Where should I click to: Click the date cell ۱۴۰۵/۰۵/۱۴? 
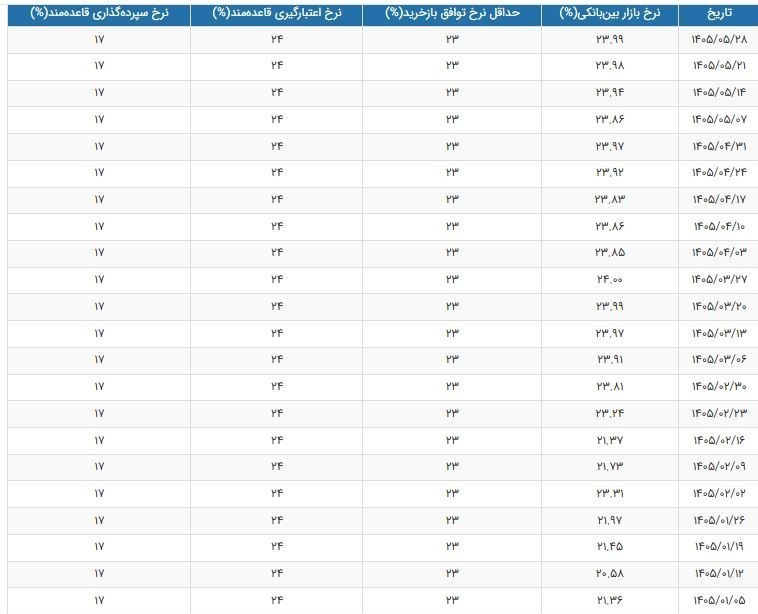718,93
